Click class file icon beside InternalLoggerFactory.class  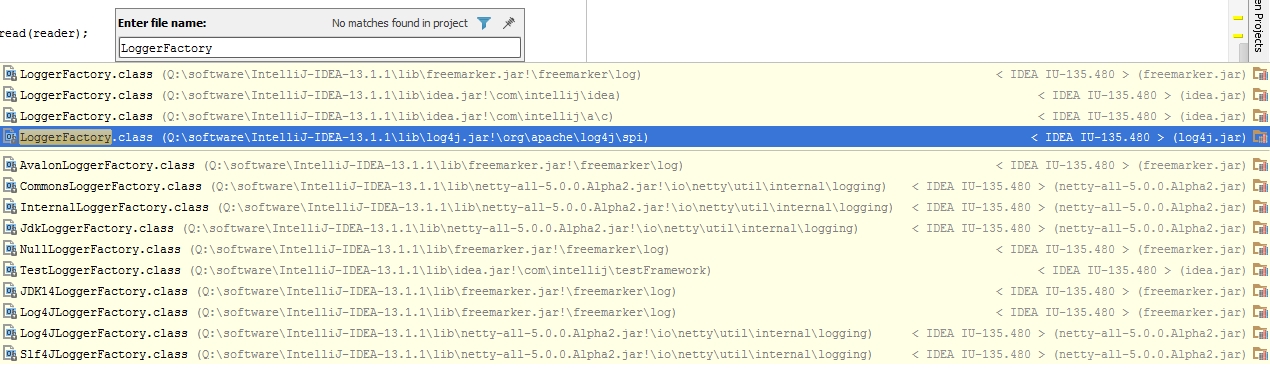[x=10, y=207]
